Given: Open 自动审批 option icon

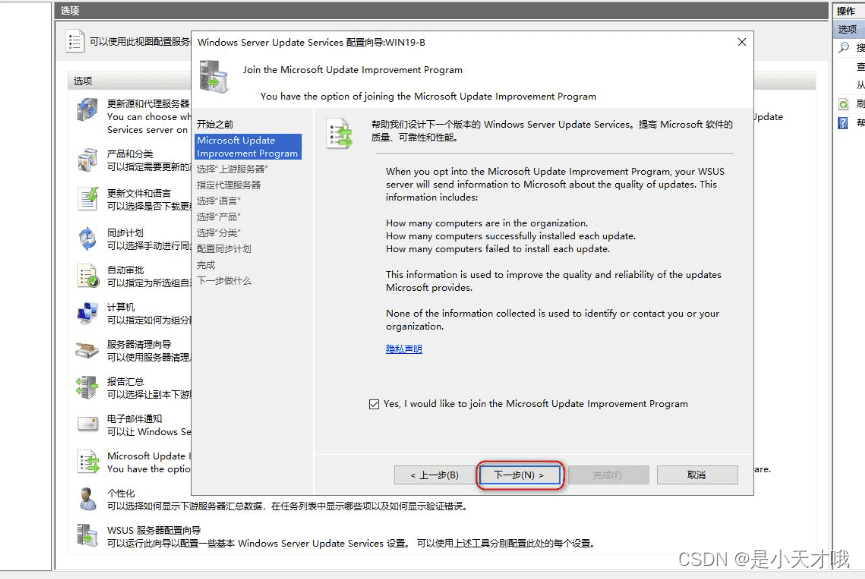Looking at the screenshot, I should [x=87, y=276].
